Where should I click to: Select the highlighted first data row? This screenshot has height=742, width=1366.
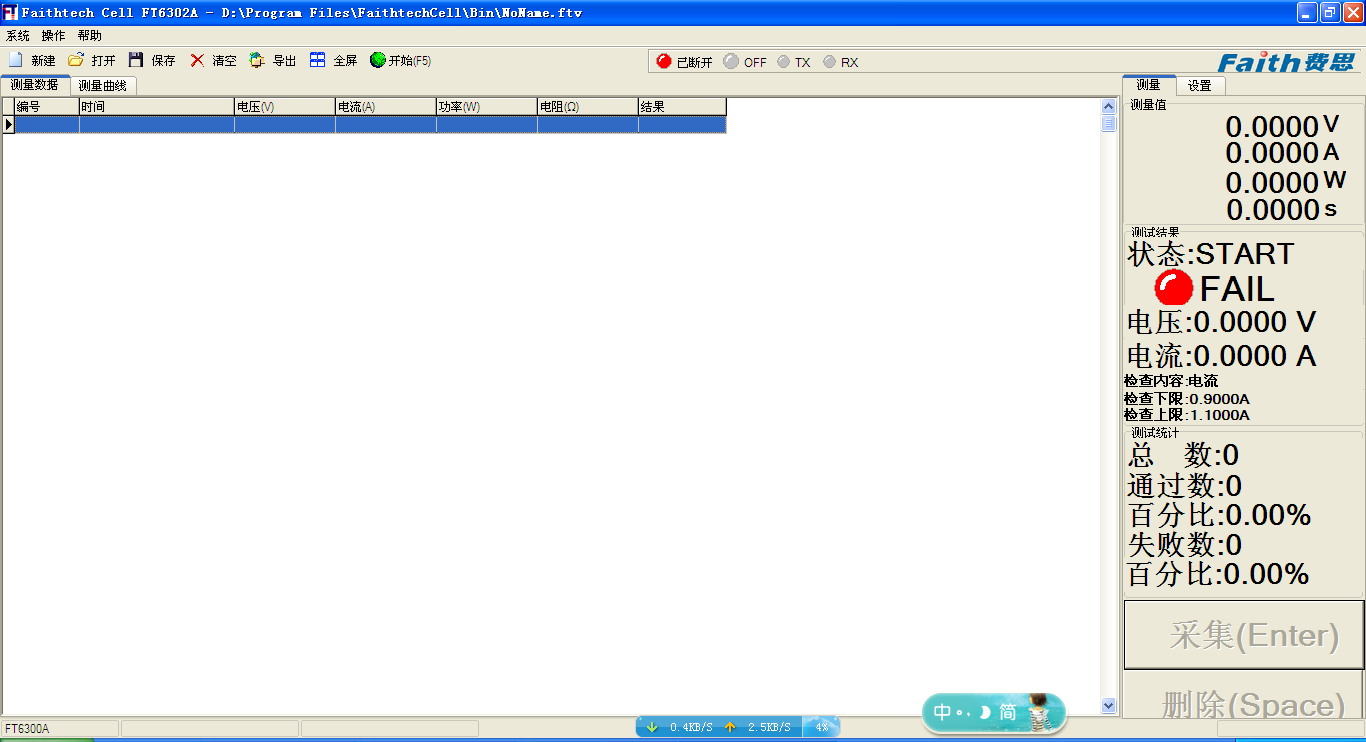click(x=370, y=125)
